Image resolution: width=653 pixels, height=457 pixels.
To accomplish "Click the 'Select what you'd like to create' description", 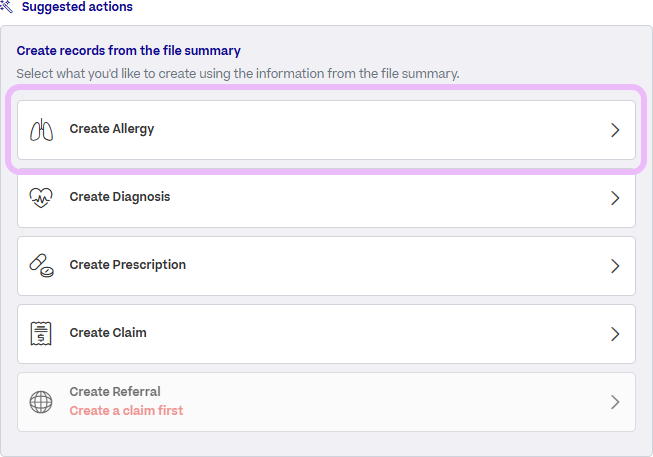I will [238, 74].
